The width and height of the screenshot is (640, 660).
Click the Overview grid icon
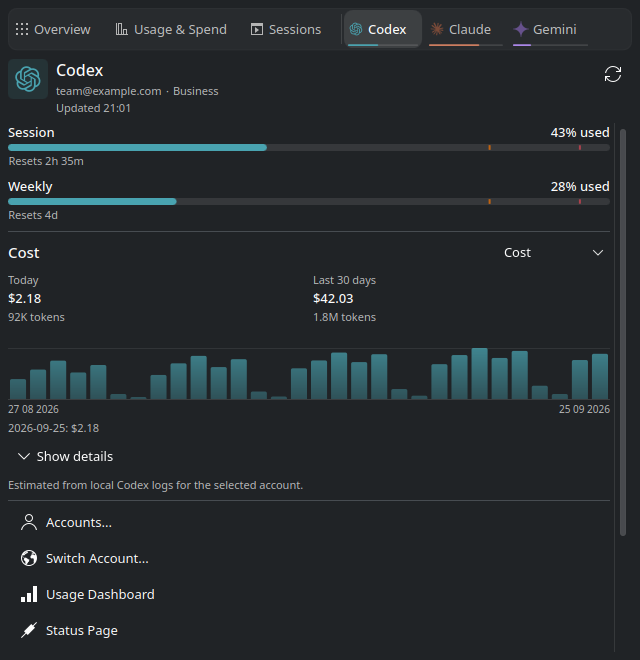click(22, 29)
